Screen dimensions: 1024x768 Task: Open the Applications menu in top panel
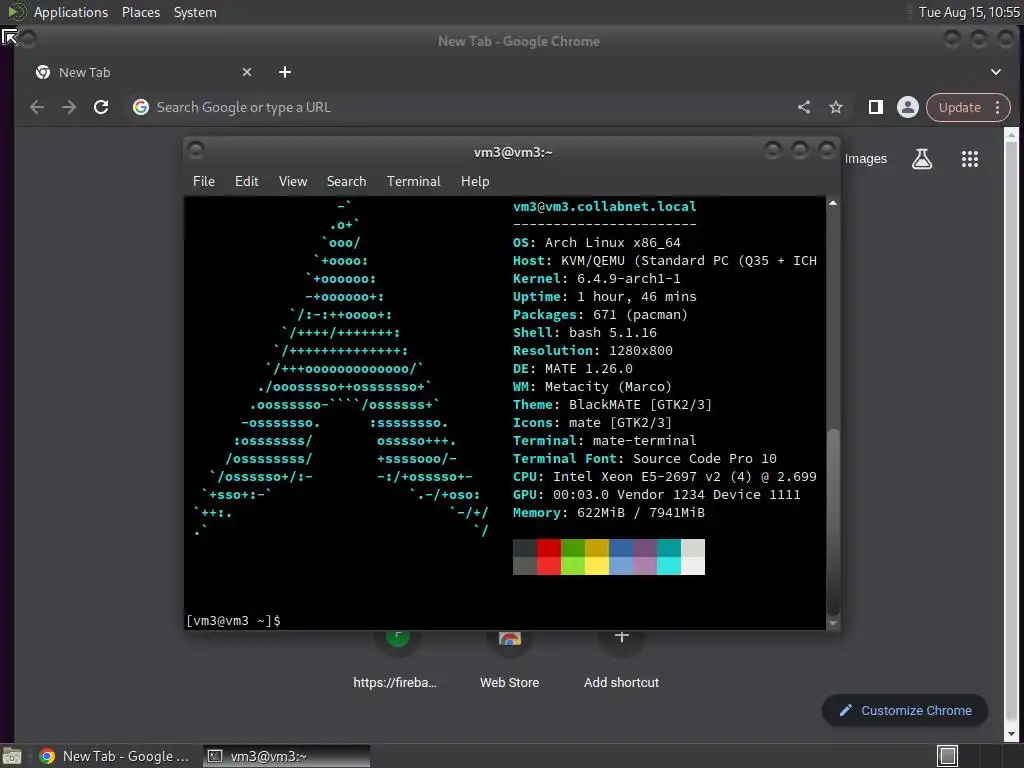(x=71, y=12)
